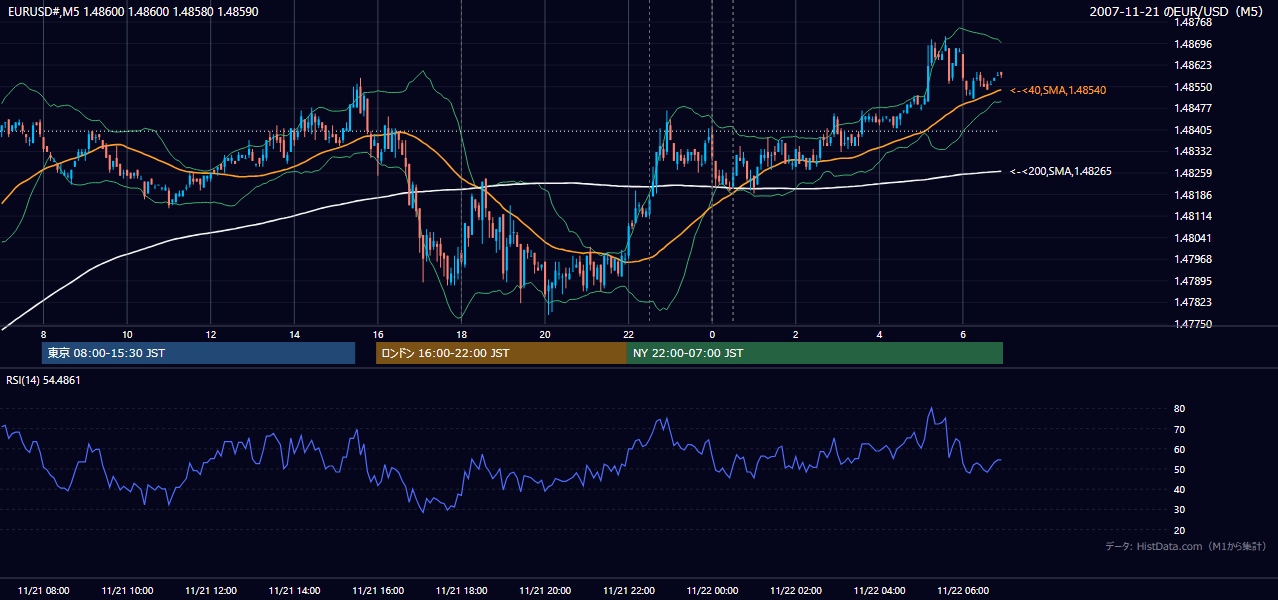
Task: Click the 11/22 06:00 bottom time label
Action: point(963,591)
